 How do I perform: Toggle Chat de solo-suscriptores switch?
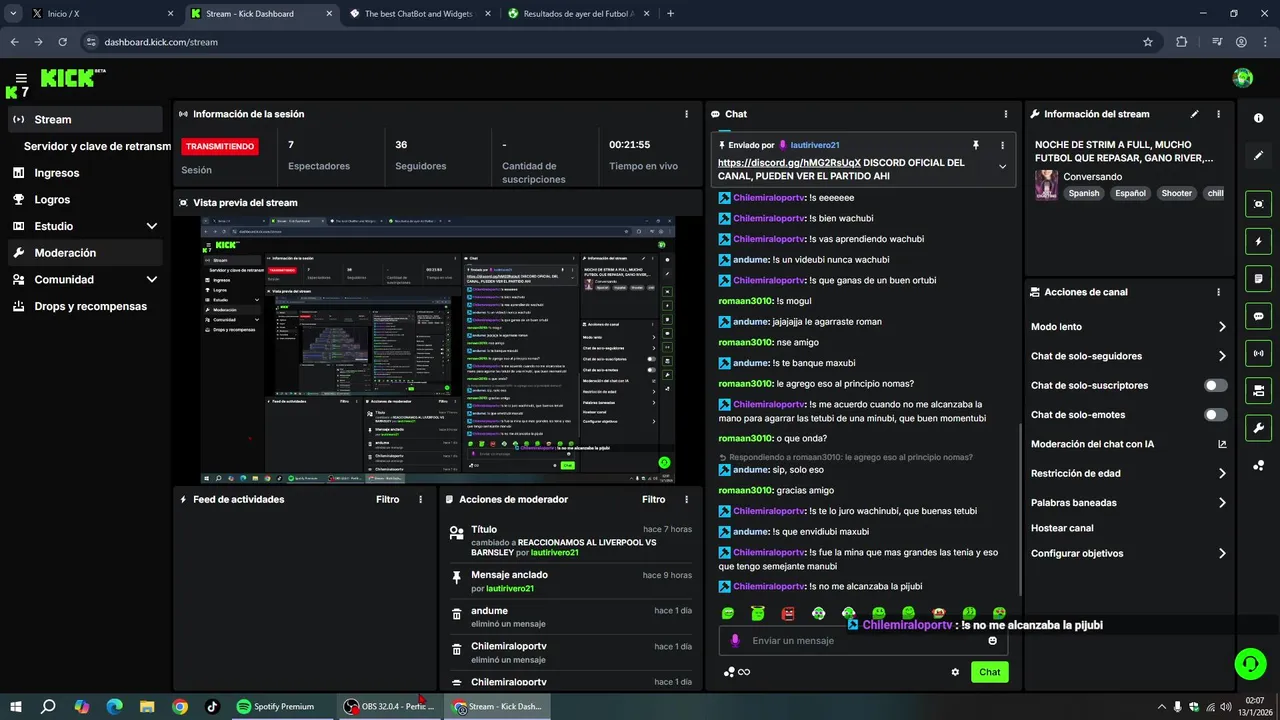(1216, 385)
